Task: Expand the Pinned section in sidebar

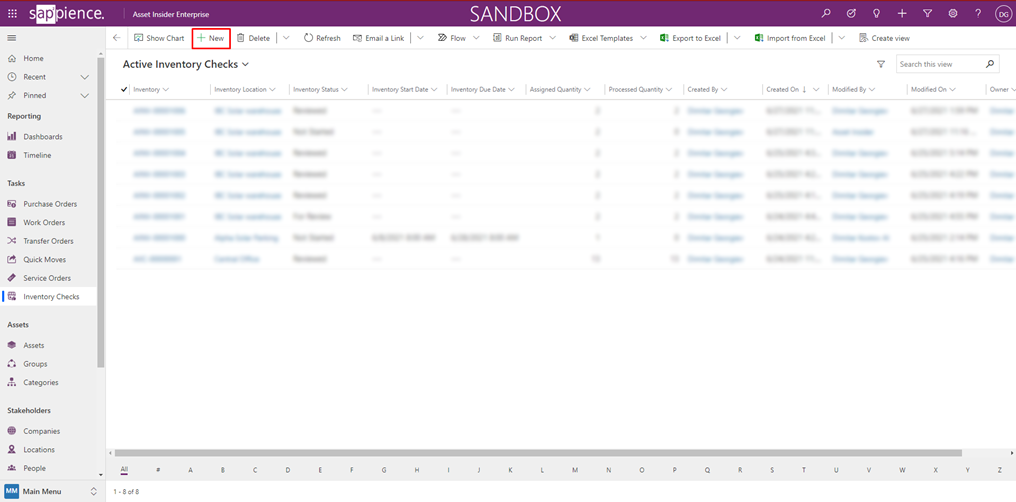Action: pyautogui.click(x=85, y=95)
